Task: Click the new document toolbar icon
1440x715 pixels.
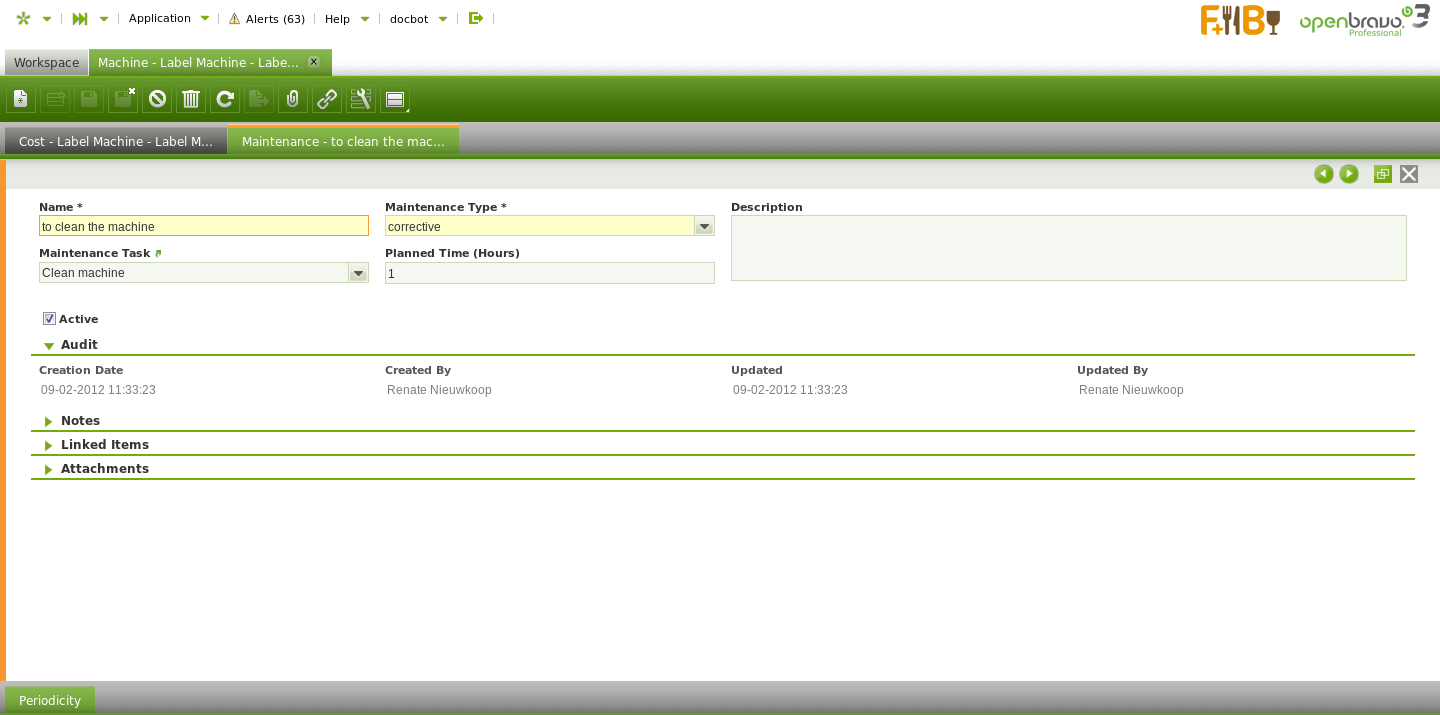Action: point(21,99)
